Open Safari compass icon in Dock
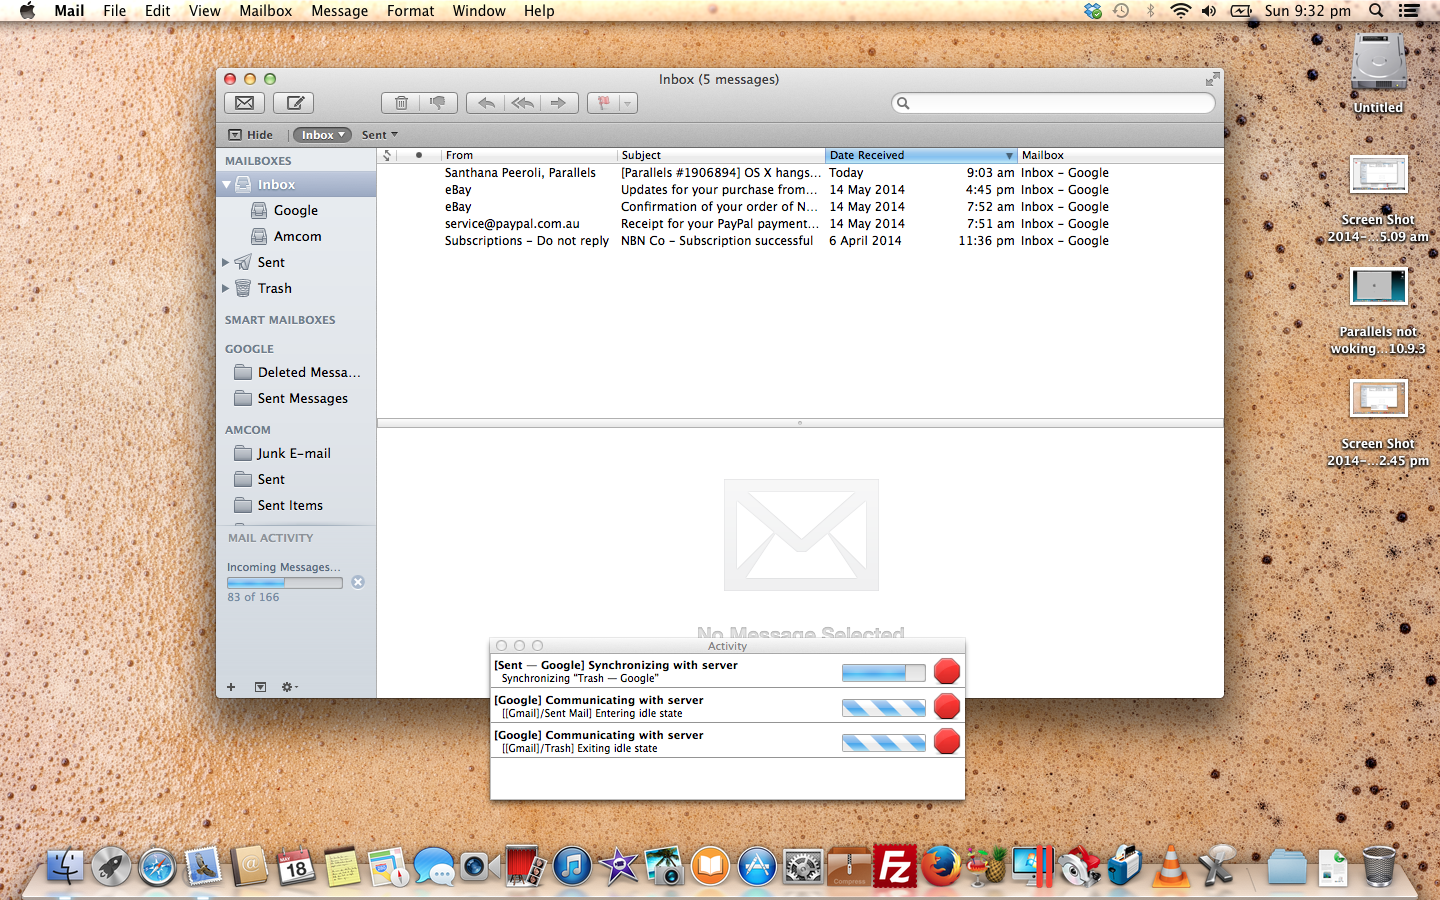 [x=157, y=868]
